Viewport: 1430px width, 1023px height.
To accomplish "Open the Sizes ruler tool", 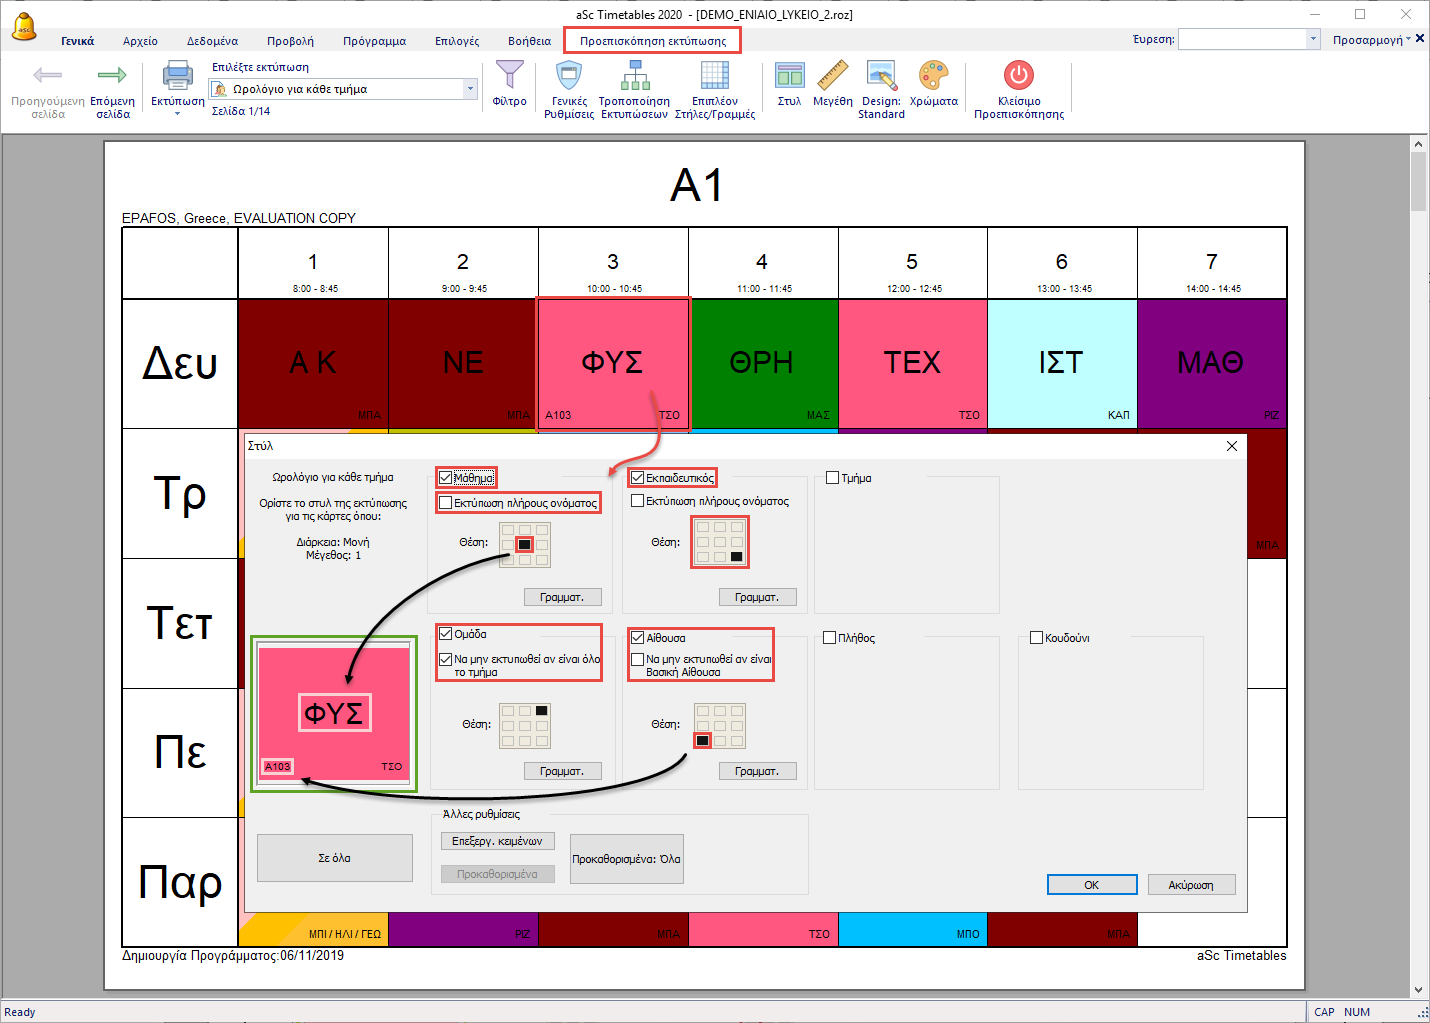I will (832, 76).
